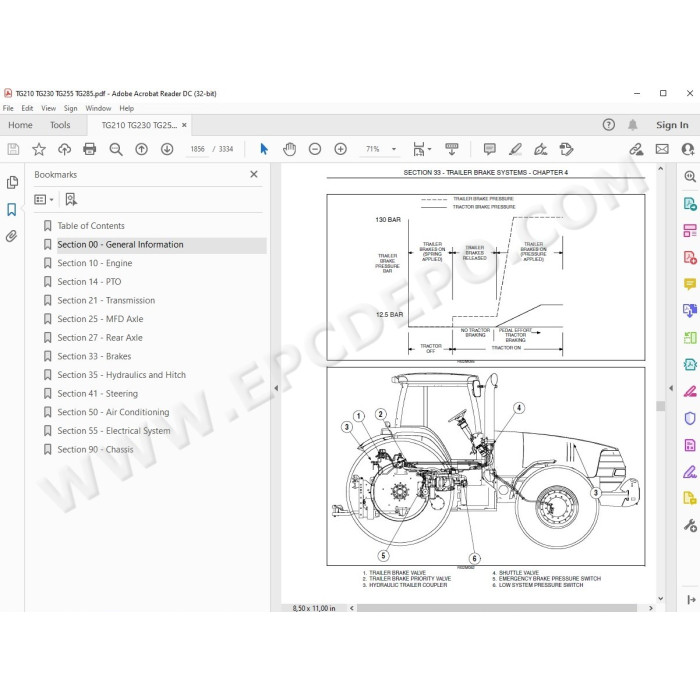The width and height of the screenshot is (700, 700).
Task: Go to Section 14 - PTO bookmark
Action: coord(89,282)
